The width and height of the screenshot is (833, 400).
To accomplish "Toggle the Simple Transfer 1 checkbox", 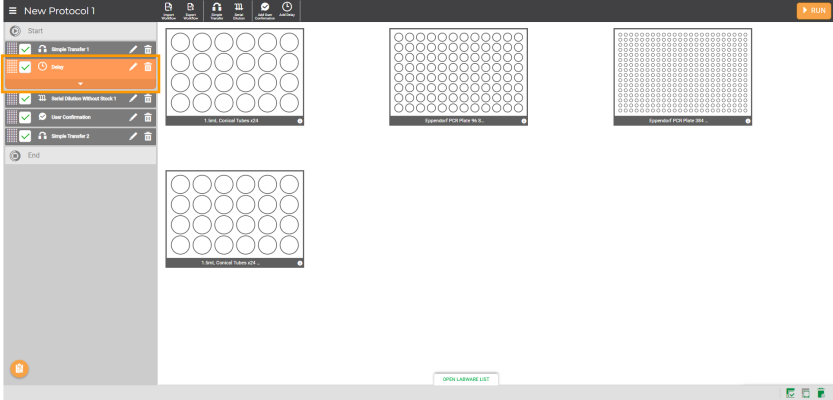I will tap(26, 49).
